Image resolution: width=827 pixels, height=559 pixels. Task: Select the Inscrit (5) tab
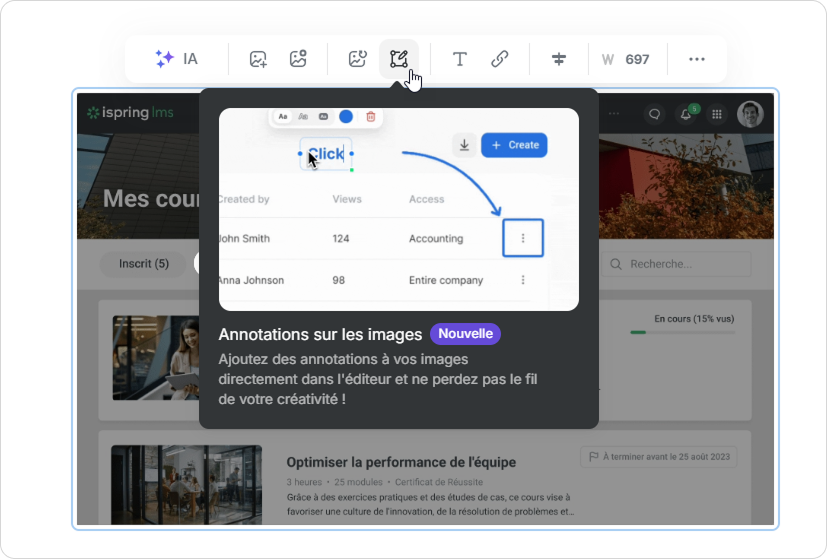[x=144, y=264]
